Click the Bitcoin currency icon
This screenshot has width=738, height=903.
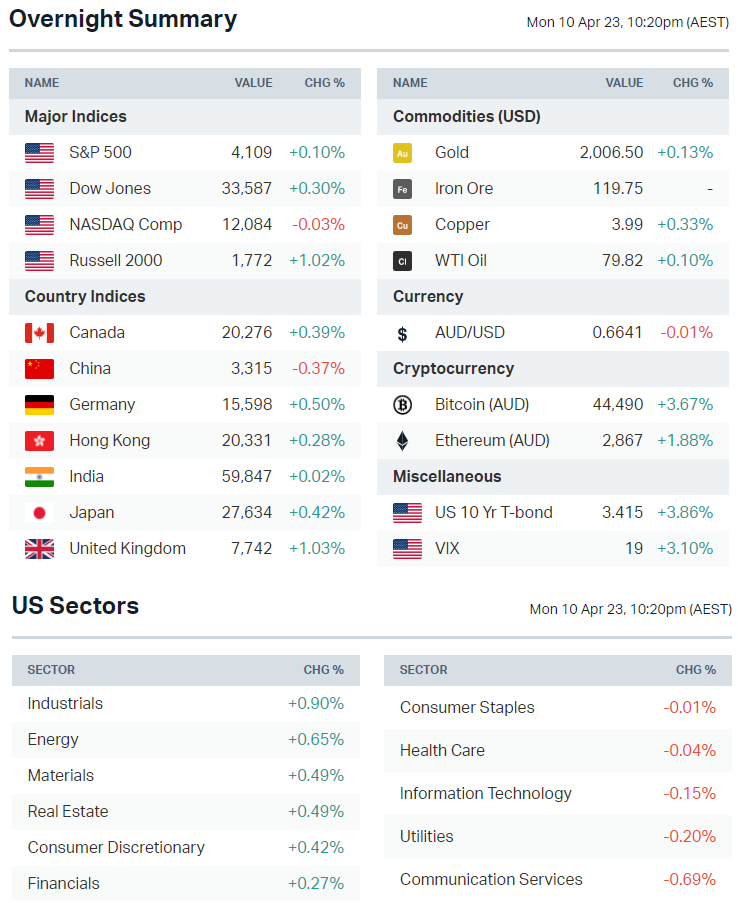402,405
